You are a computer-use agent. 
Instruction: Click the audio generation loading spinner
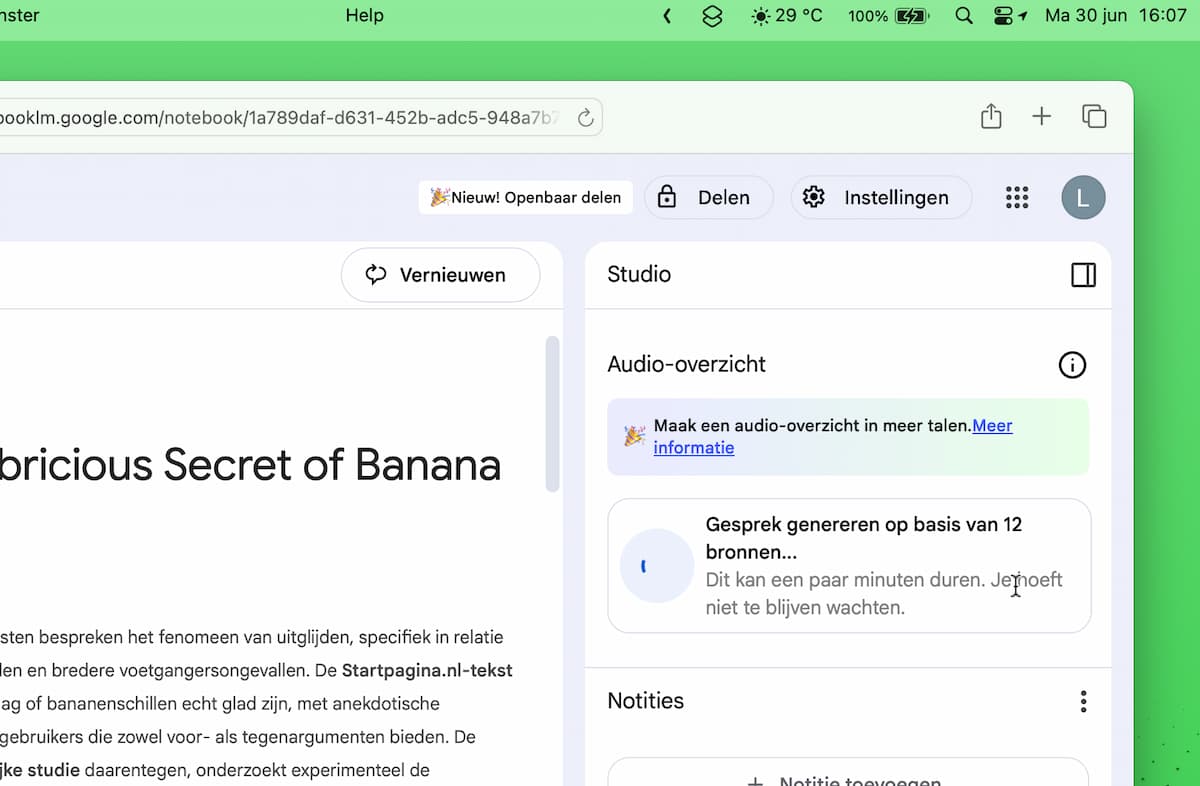pos(656,566)
